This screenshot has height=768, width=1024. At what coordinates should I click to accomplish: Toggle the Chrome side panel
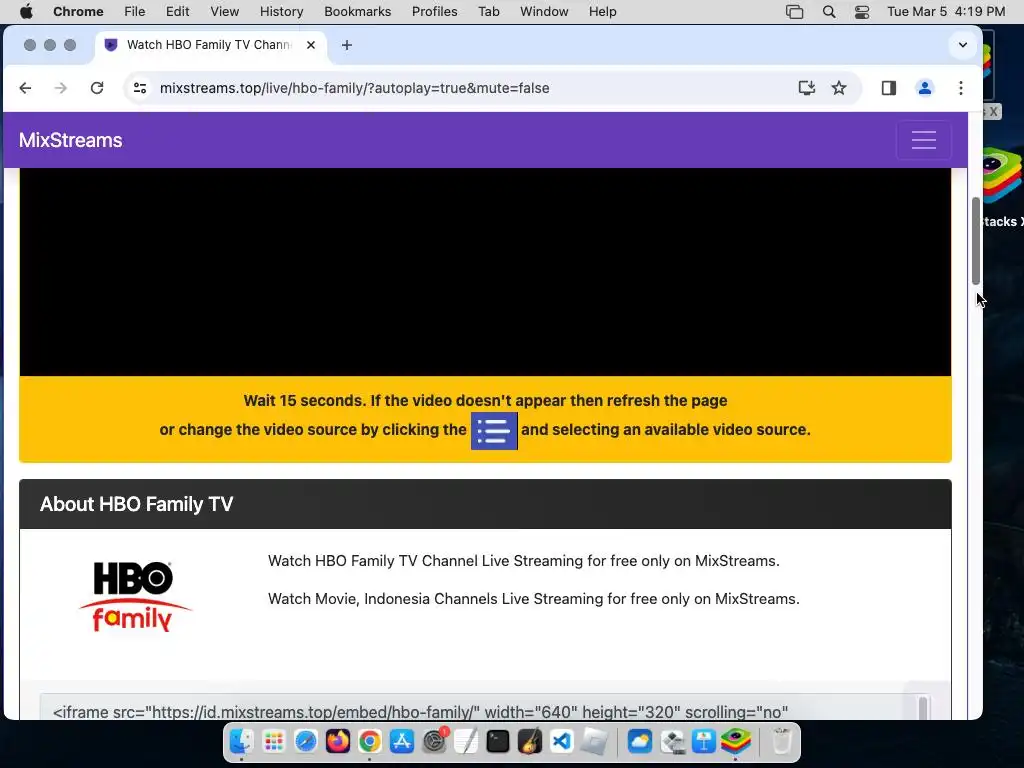point(889,88)
